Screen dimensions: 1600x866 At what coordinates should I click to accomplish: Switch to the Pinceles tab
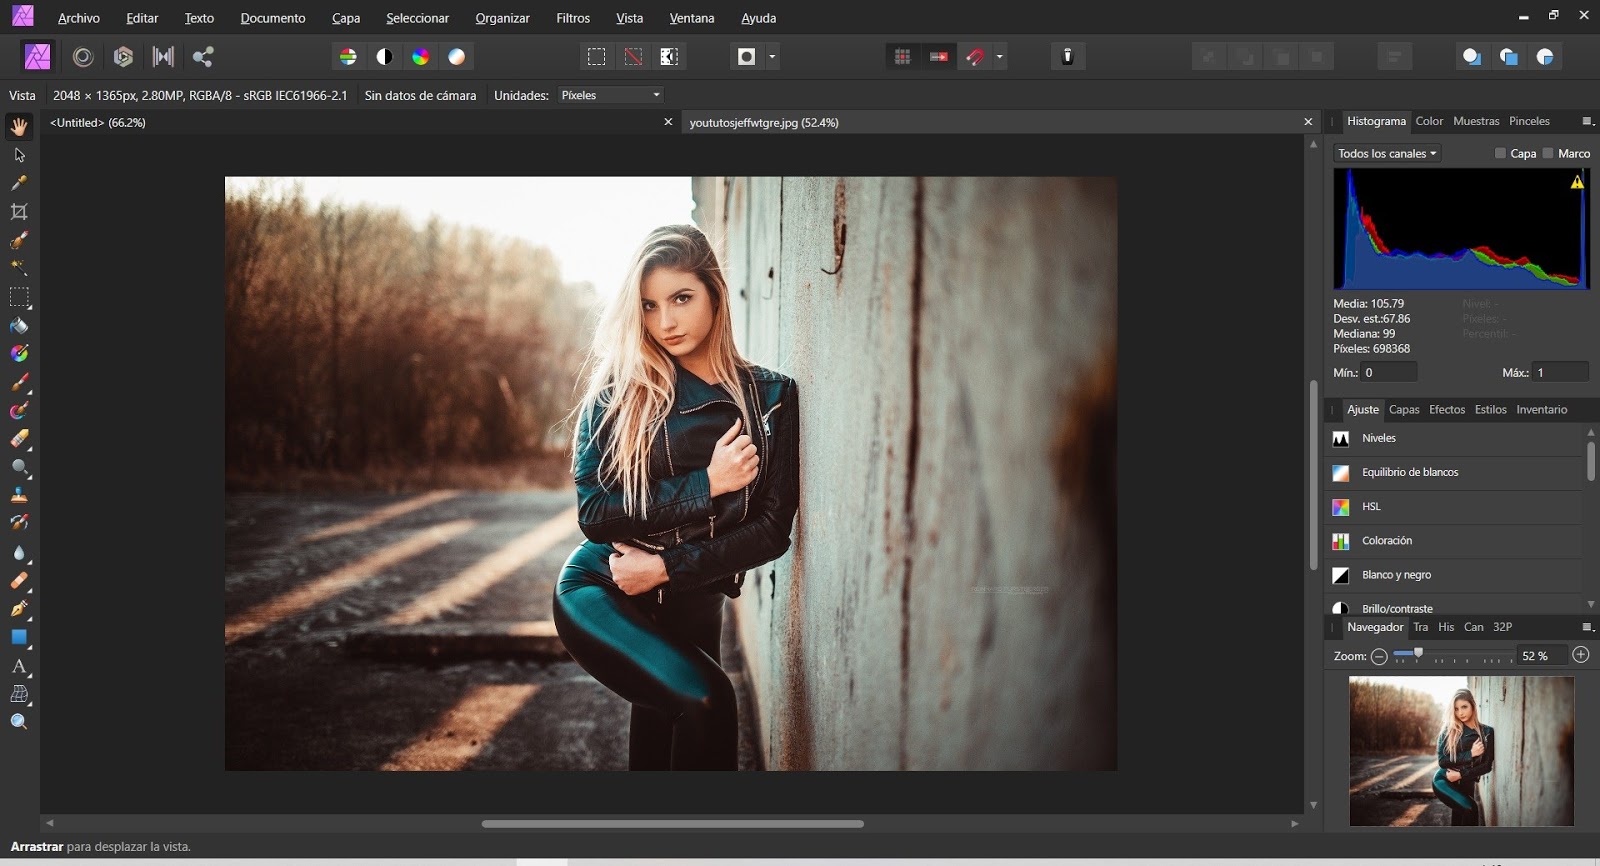click(1529, 121)
